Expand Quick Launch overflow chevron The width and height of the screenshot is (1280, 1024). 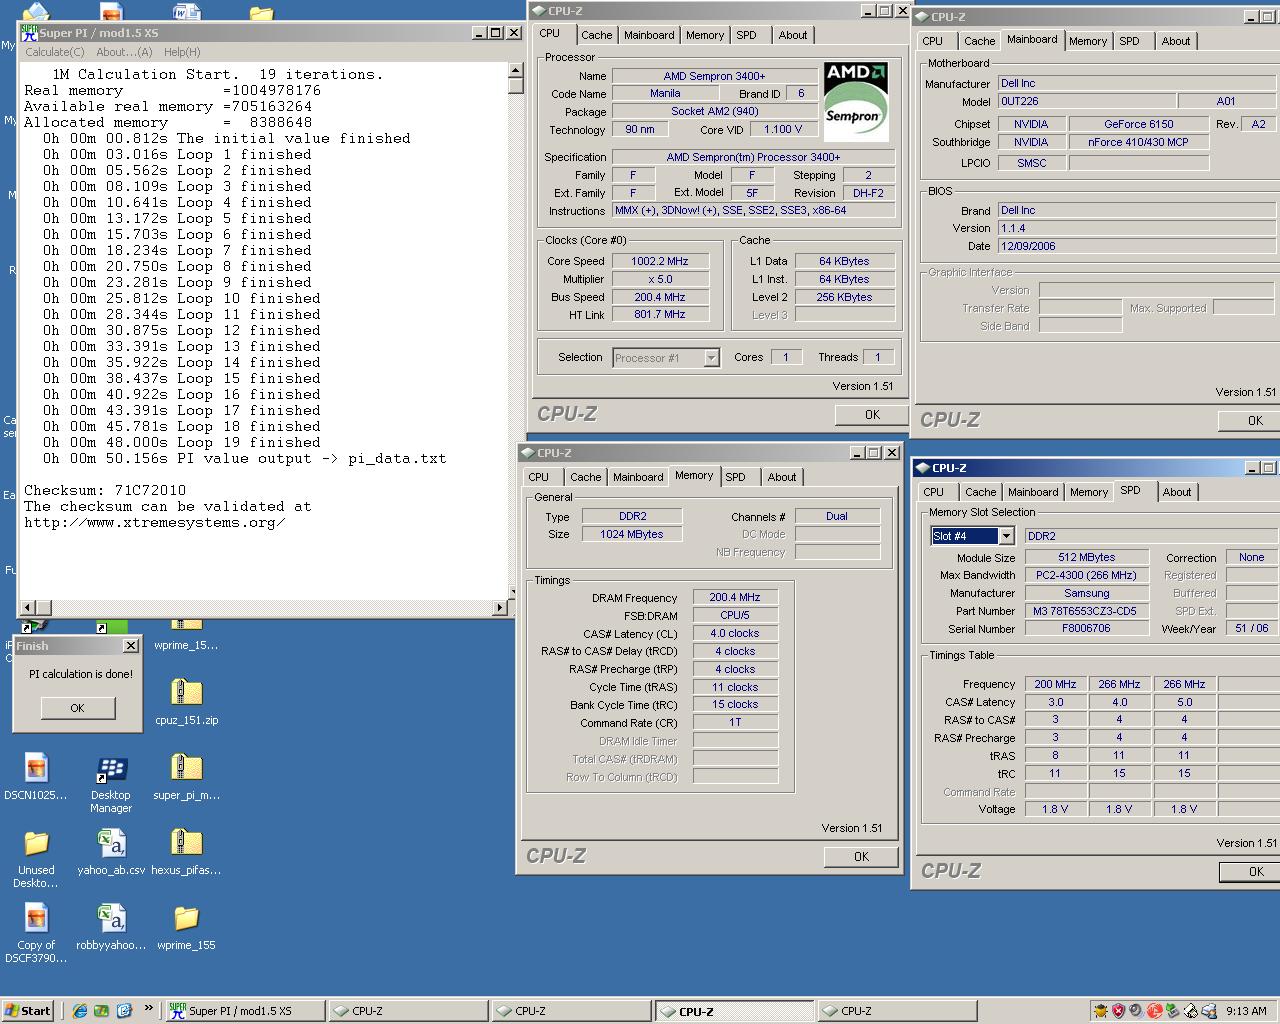pos(148,1009)
